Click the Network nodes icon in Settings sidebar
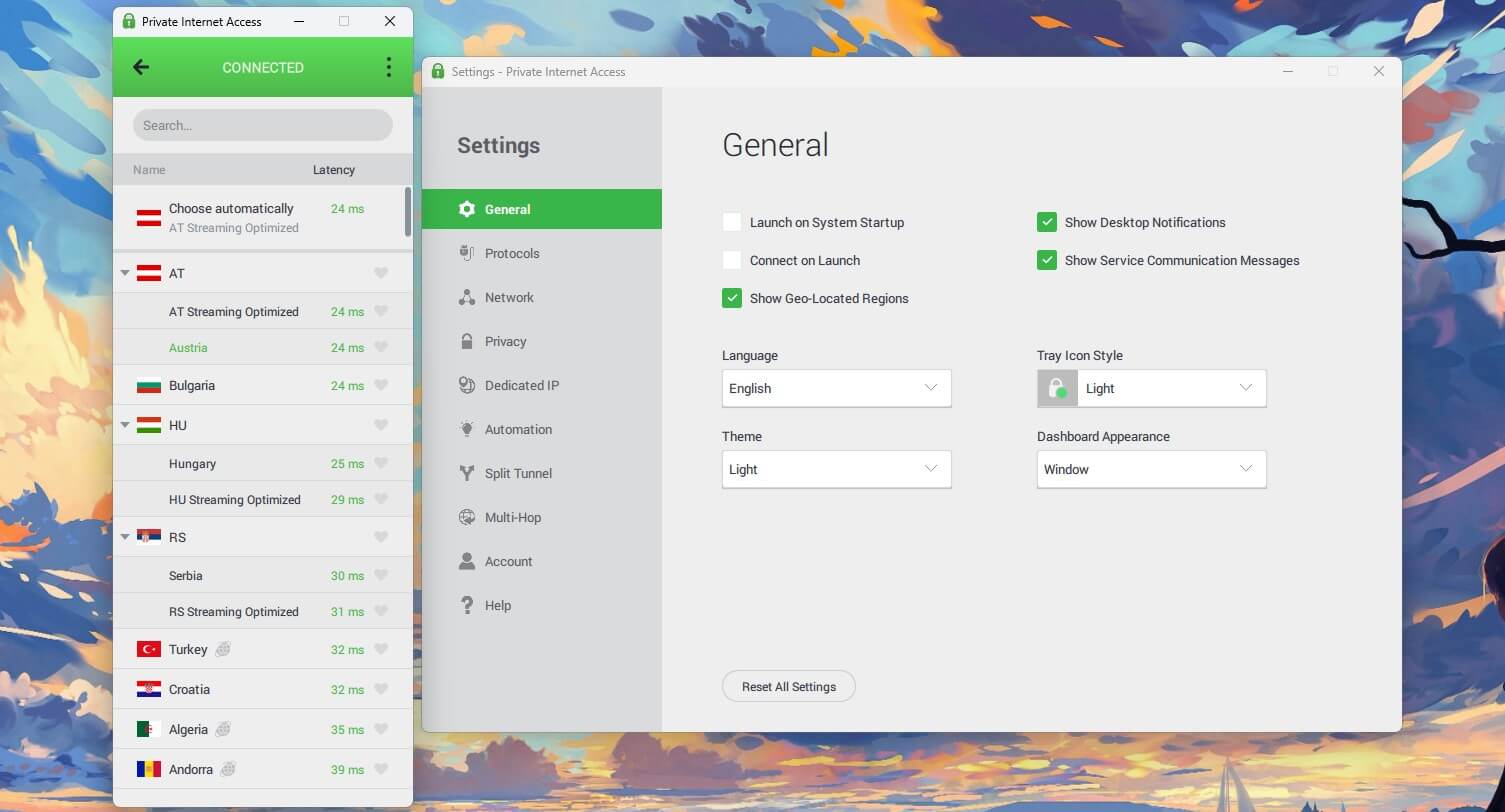This screenshot has width=1505, height=812. click(x=466, y=297)
